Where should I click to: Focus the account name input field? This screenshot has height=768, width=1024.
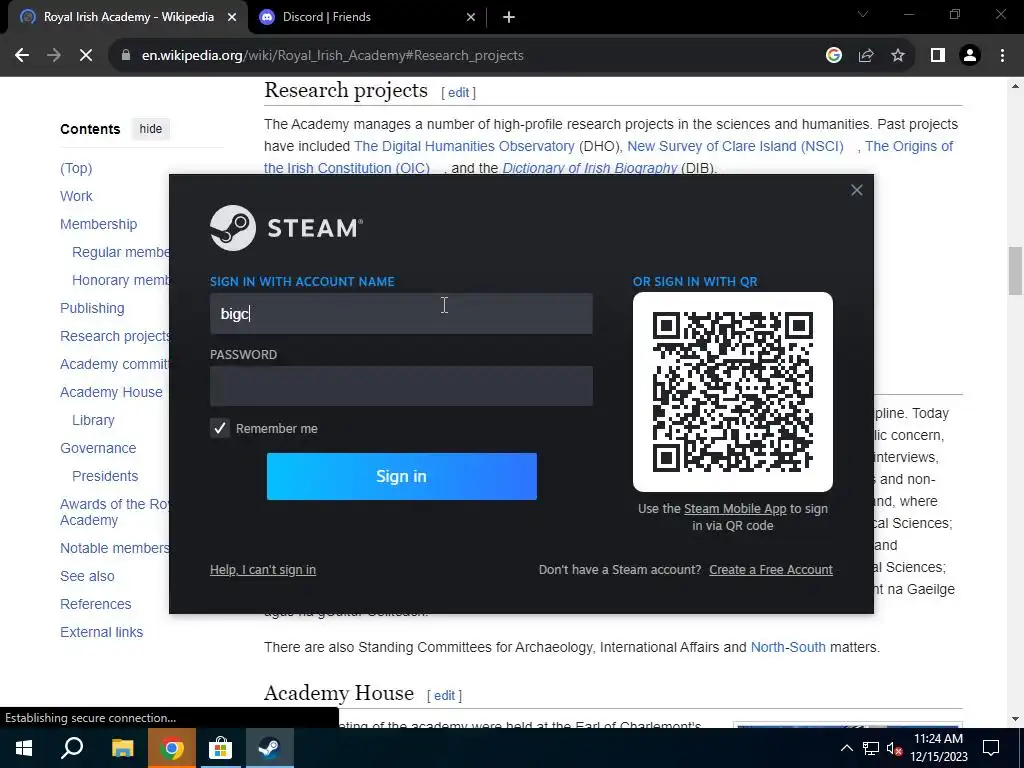(401, 313)
